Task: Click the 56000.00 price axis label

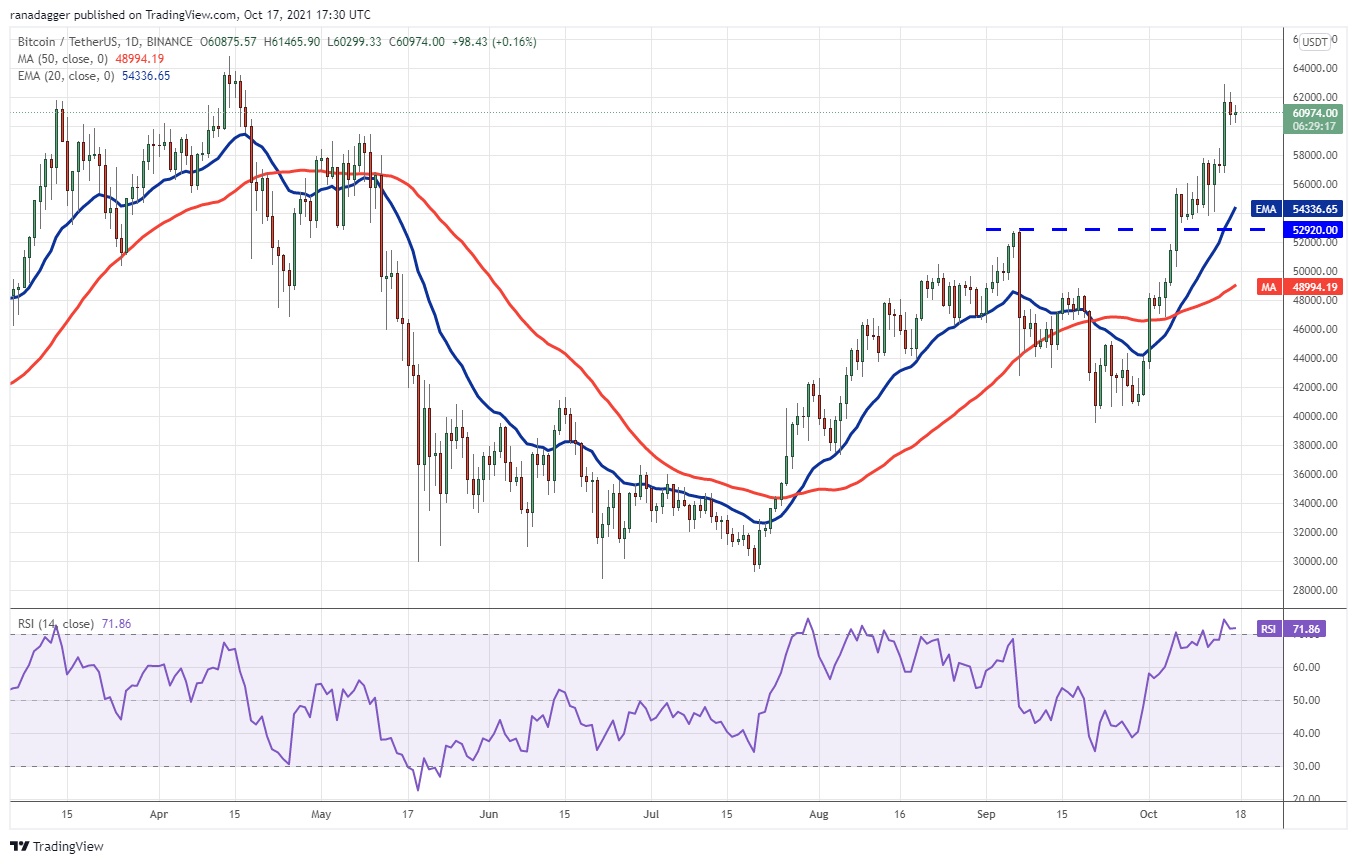Action: pyautogui.click(x=1314, y=184)
